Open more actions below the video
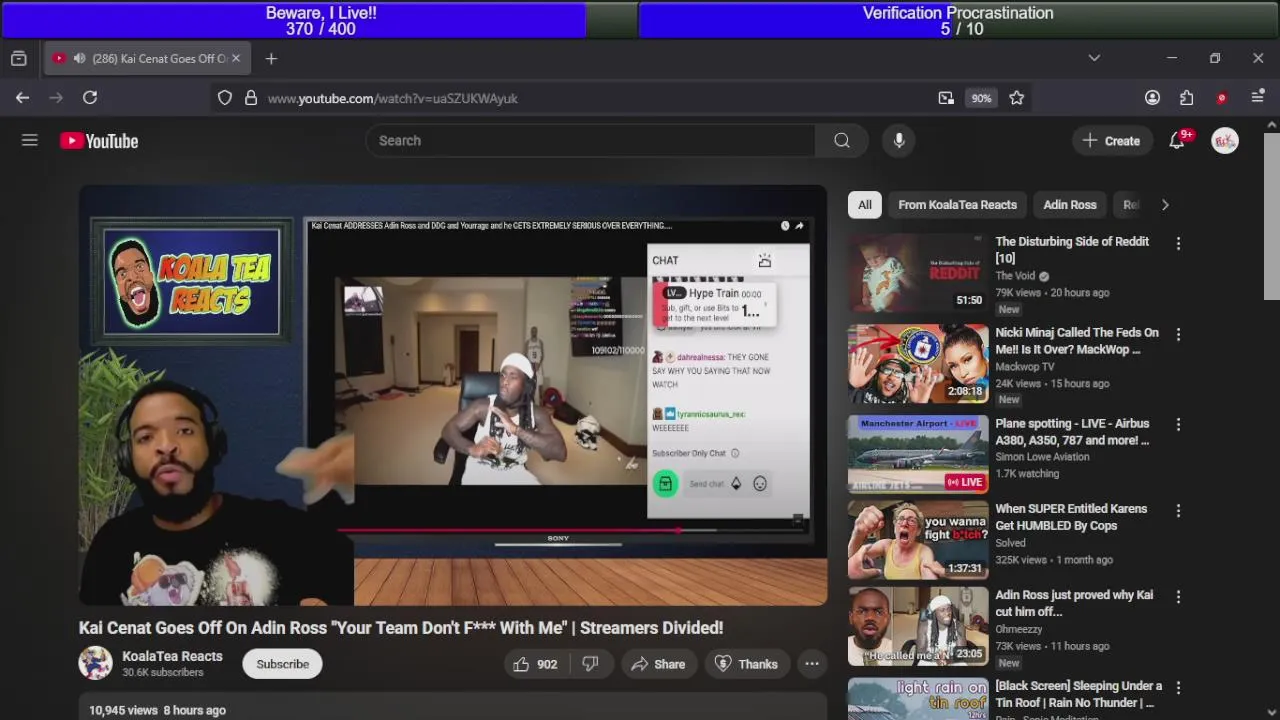The height and width of the screenshot is (720, 1280). coord(812,664)
